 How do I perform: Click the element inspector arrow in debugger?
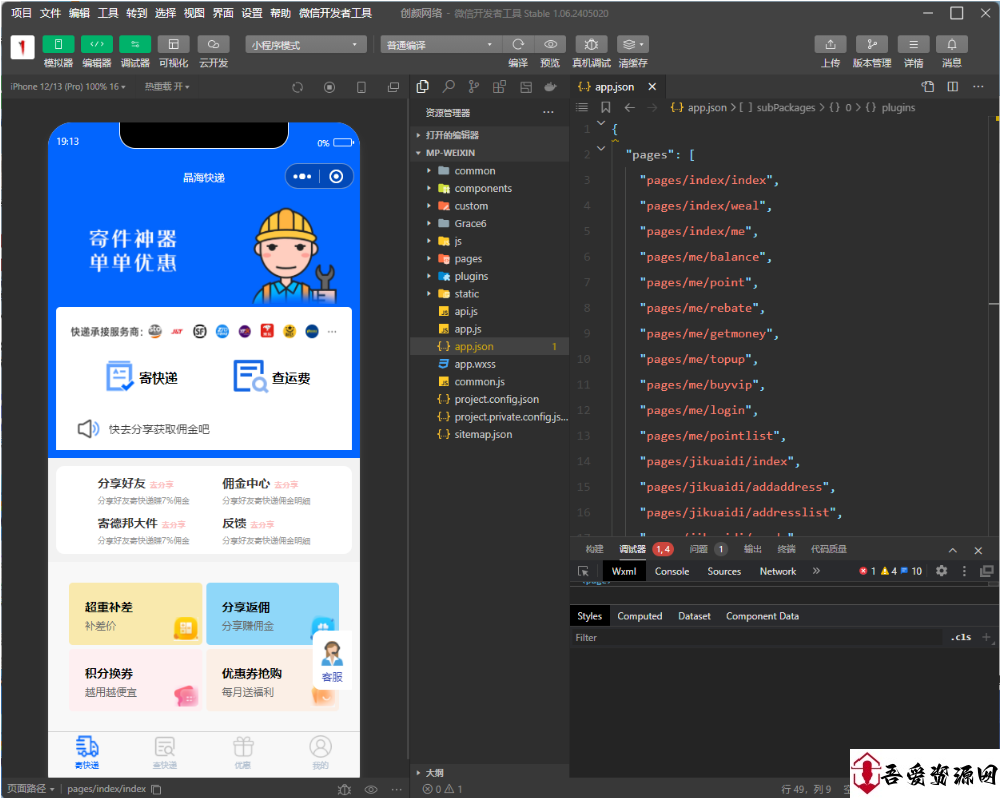click(583, 571)
